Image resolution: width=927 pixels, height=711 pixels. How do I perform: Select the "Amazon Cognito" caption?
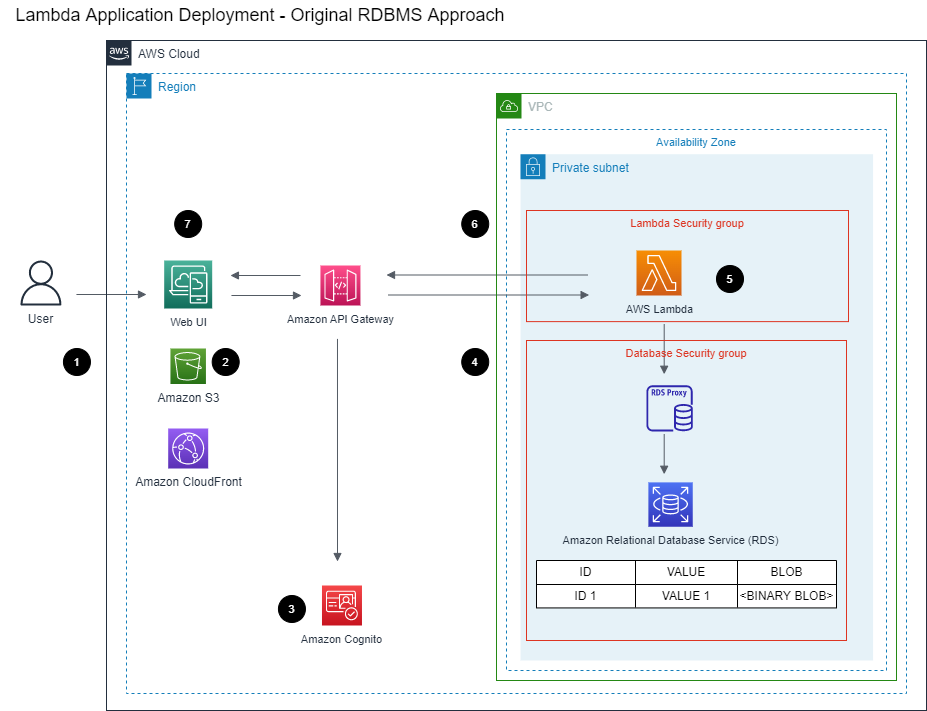pyautogui.click(x=342, y=639)
